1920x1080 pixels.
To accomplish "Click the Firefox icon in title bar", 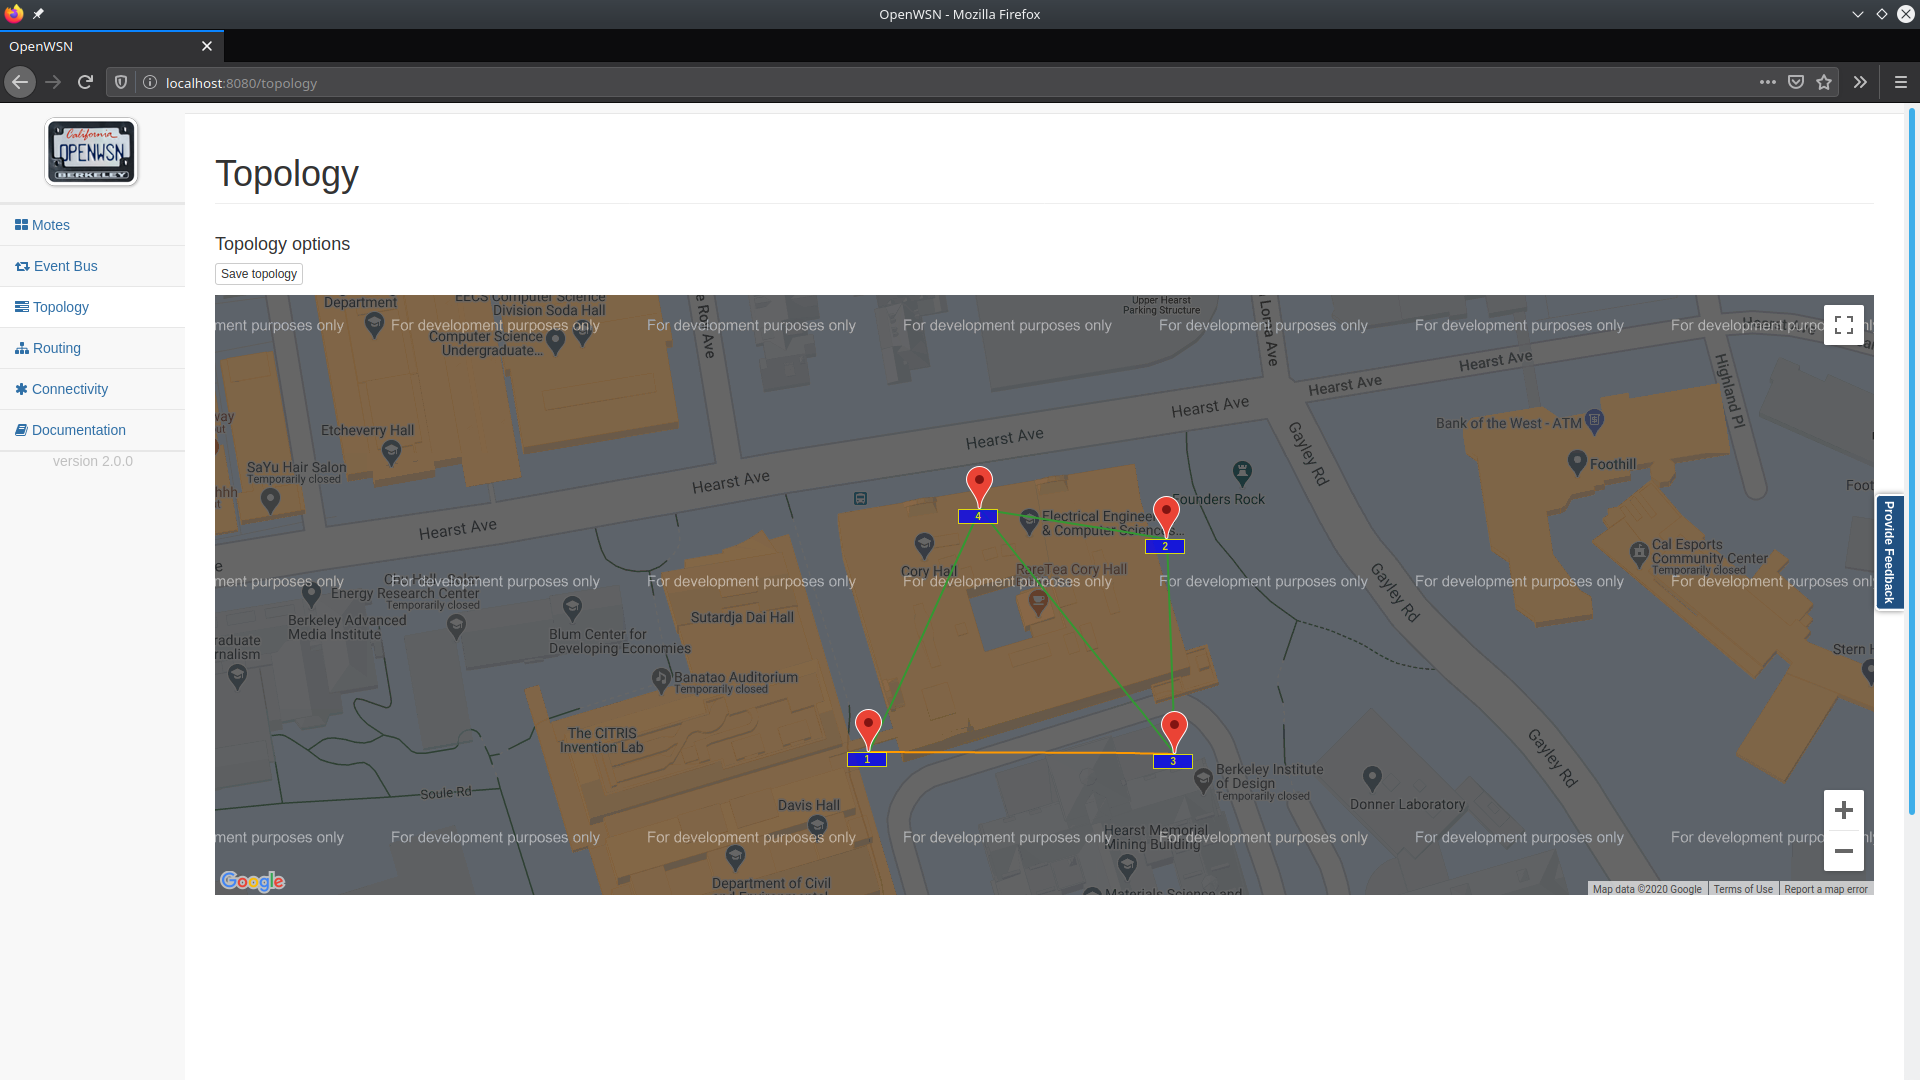I will [14, 13].
